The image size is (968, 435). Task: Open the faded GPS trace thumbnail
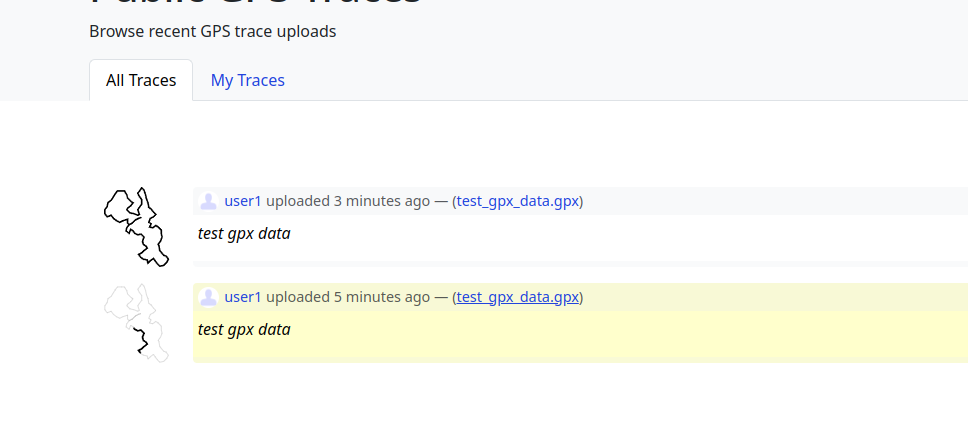click(x=136, y=322)
